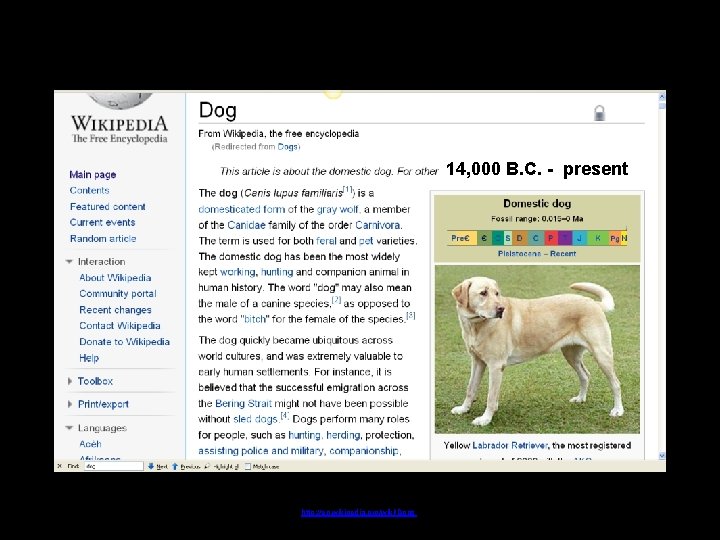
Task: Open the Help link in sidebar
Action: [89, 358]
